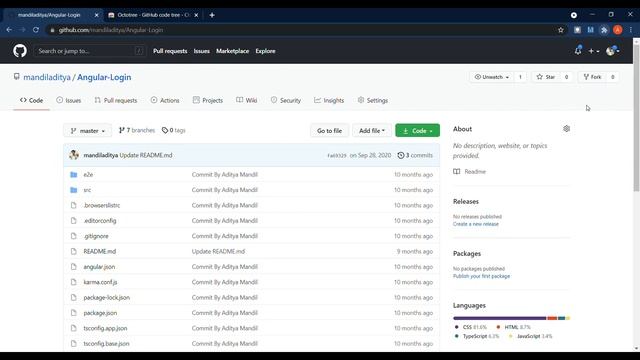Open angular.json file
Screen dimensions: 640x360
click(99, 267)
